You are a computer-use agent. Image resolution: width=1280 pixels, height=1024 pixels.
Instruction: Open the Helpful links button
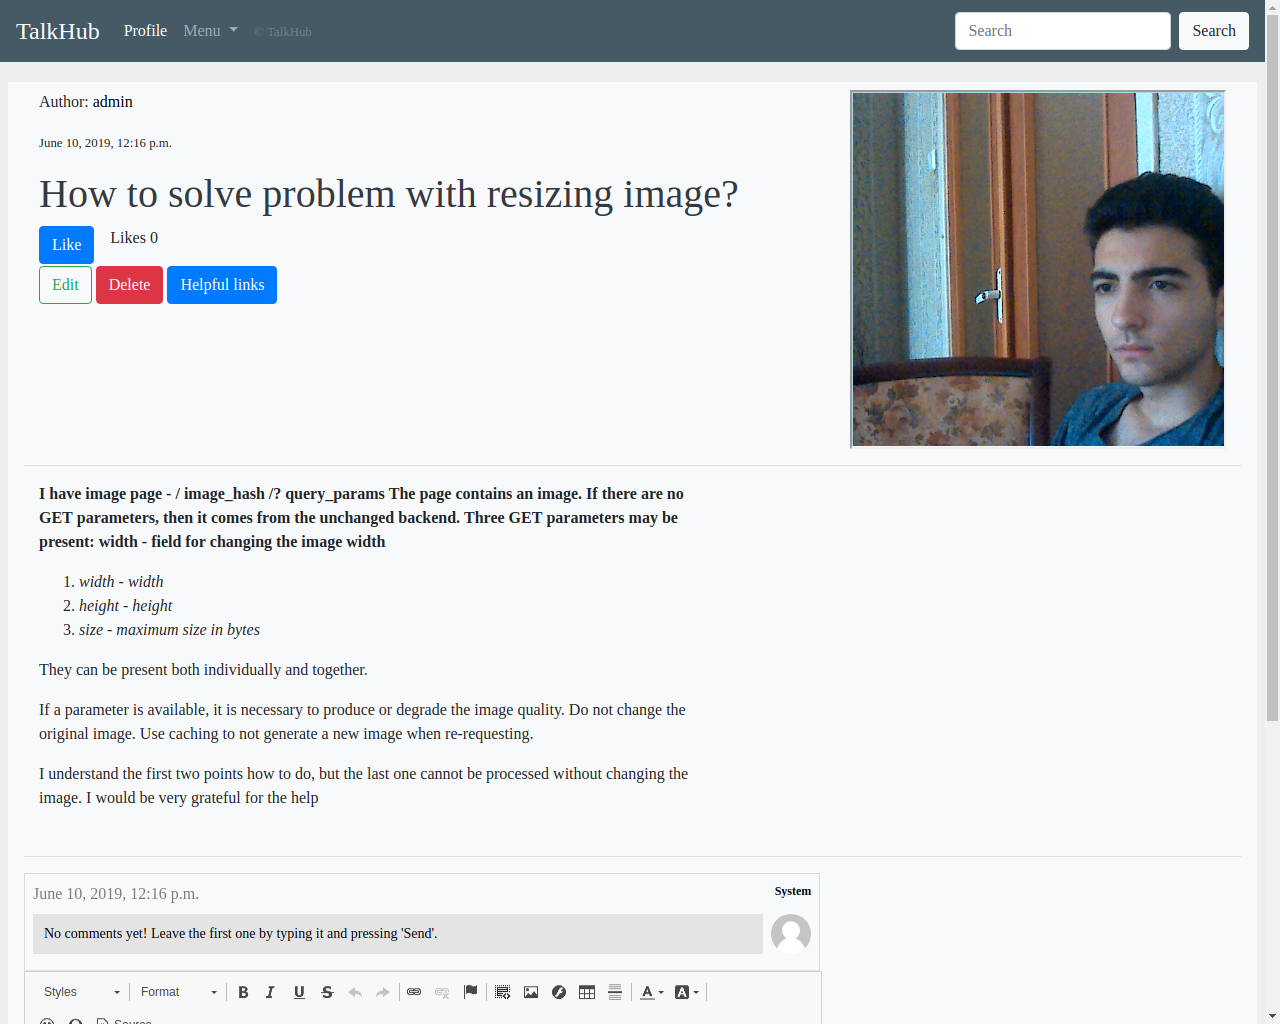point(222,285)
